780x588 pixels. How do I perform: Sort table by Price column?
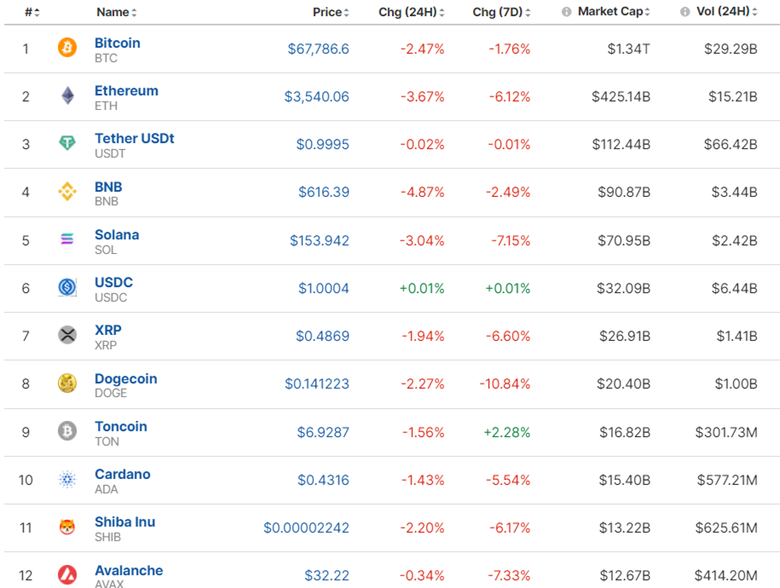[x=331, y=12]
